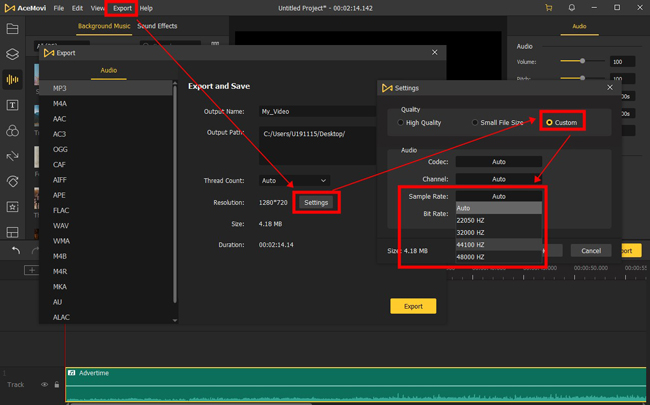Image resolution: width=650 pixels, height=405 pixels.
Task: Adjust the Pitch slider
Action: 582,78
